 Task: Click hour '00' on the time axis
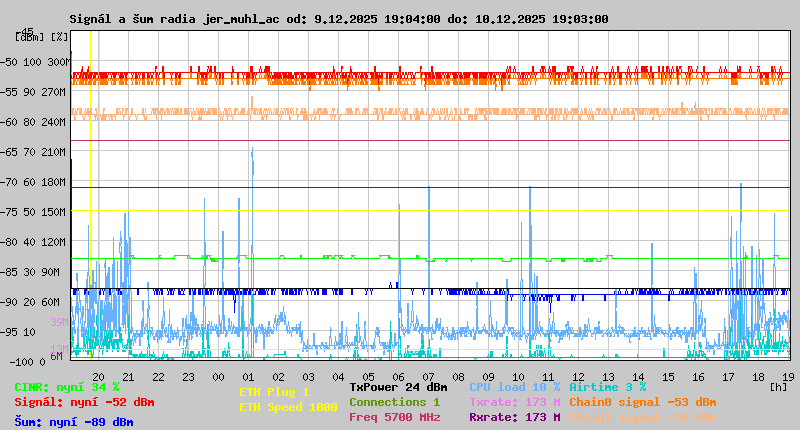(218, 377)
